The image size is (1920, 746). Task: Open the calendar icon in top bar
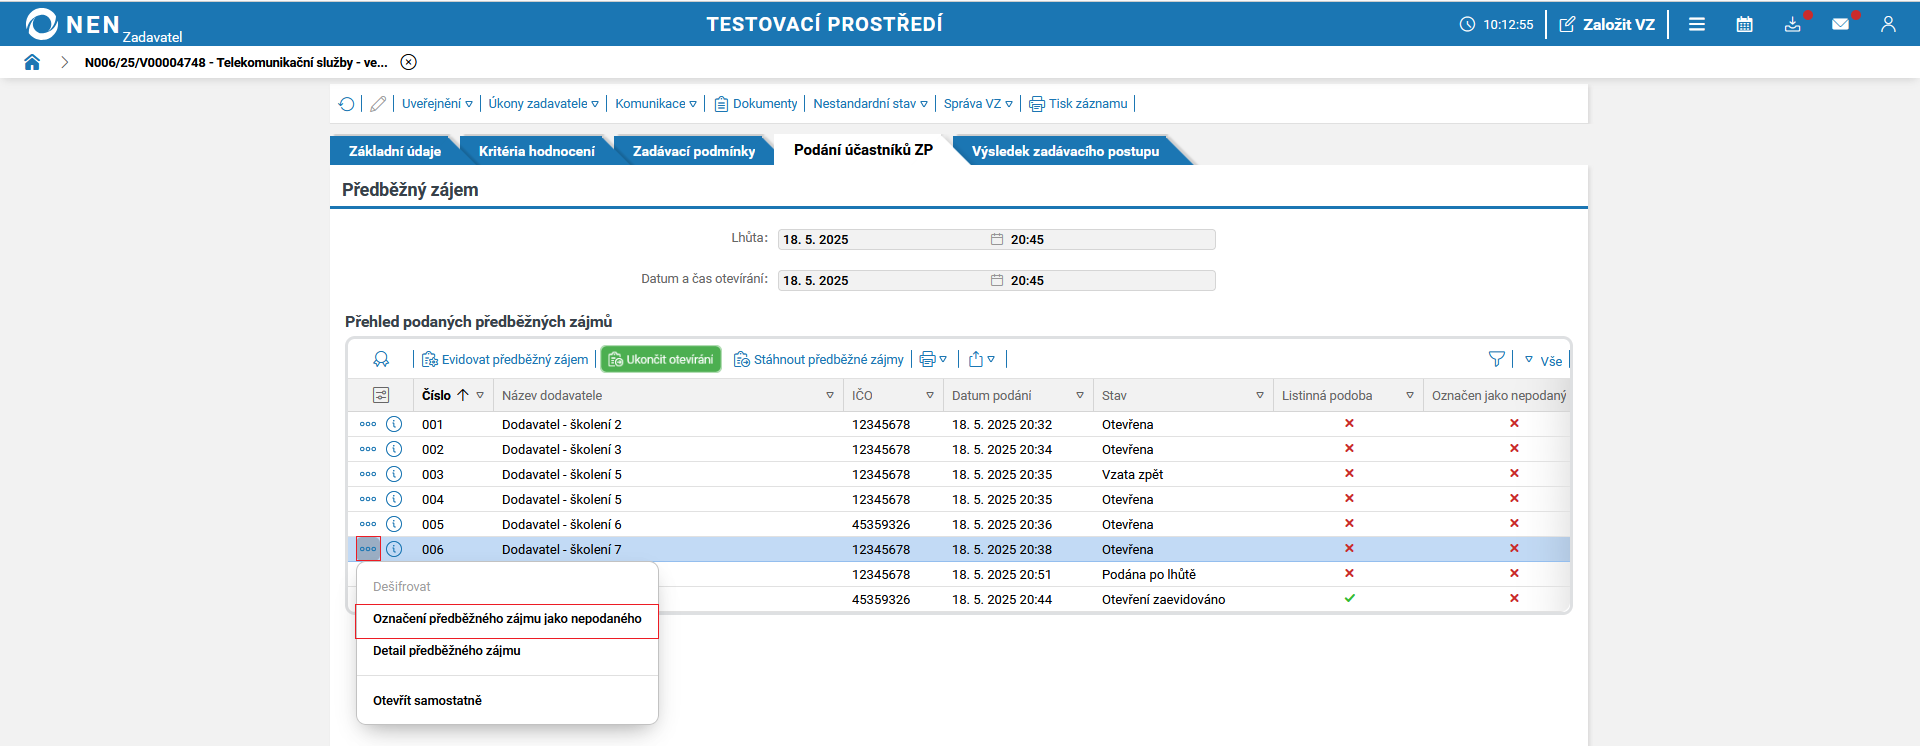[1744, 24]
